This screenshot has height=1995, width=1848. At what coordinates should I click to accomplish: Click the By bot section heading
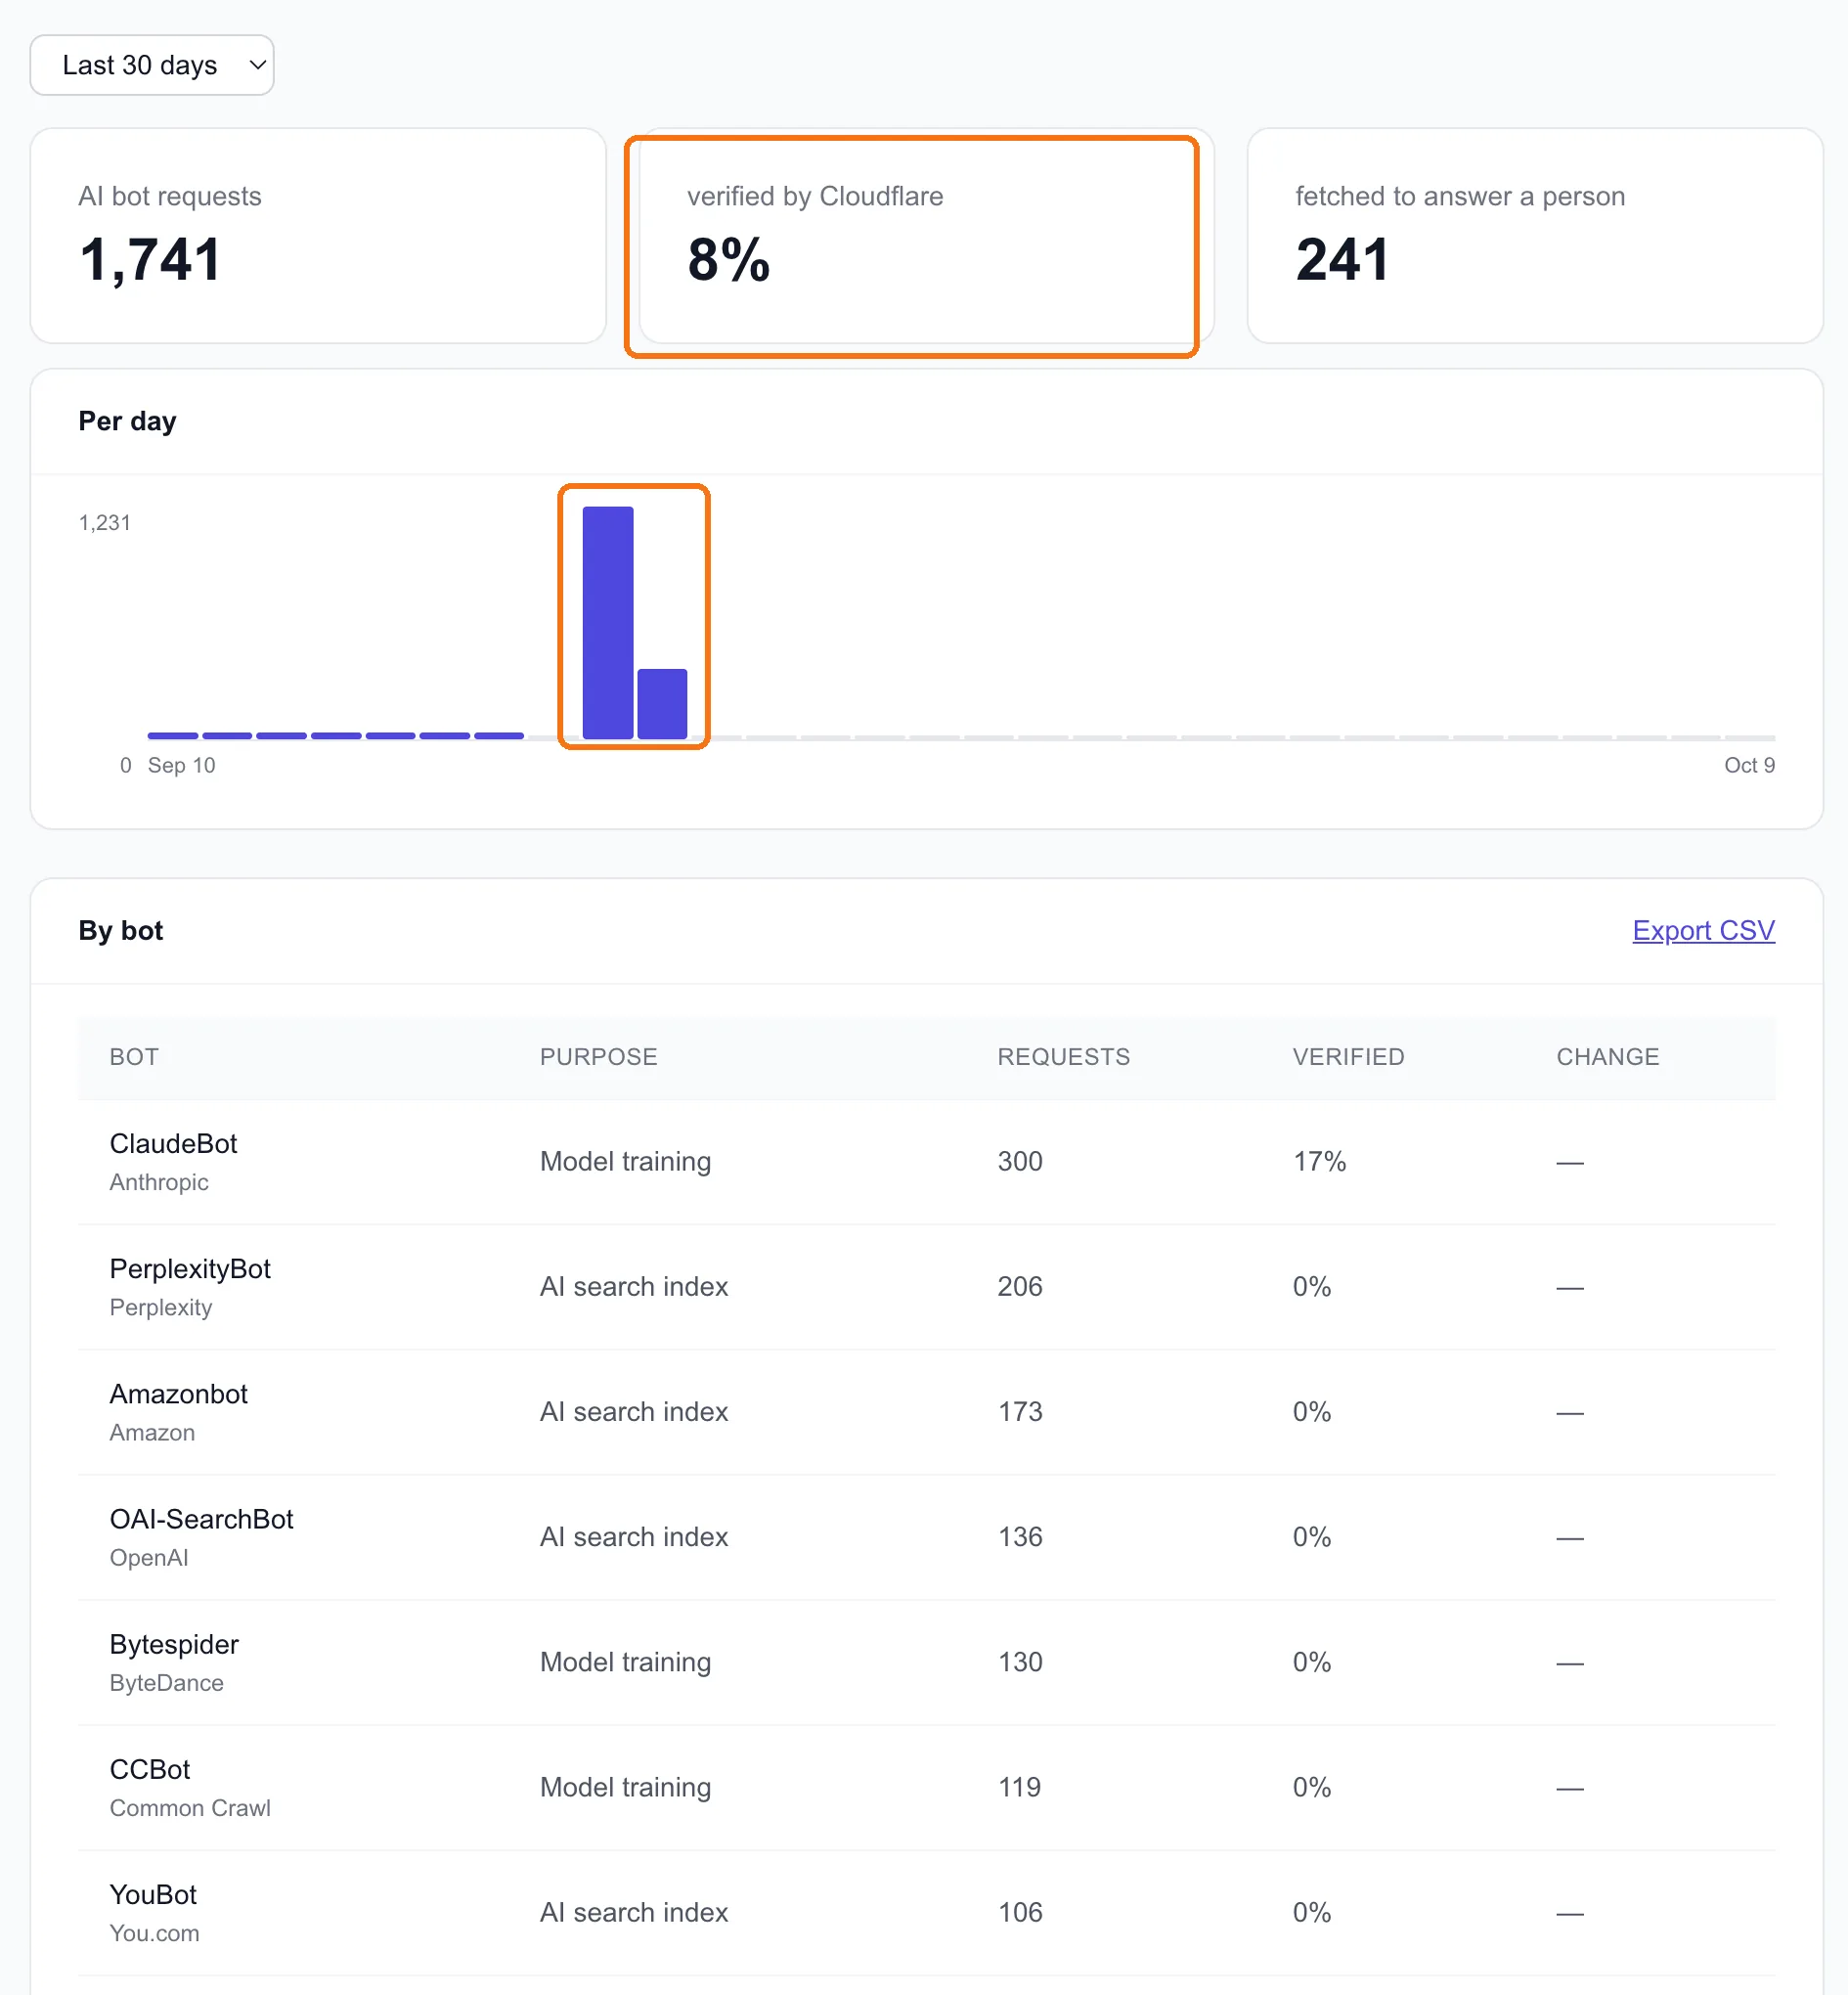pyautogui.click(x=120, y=930)
